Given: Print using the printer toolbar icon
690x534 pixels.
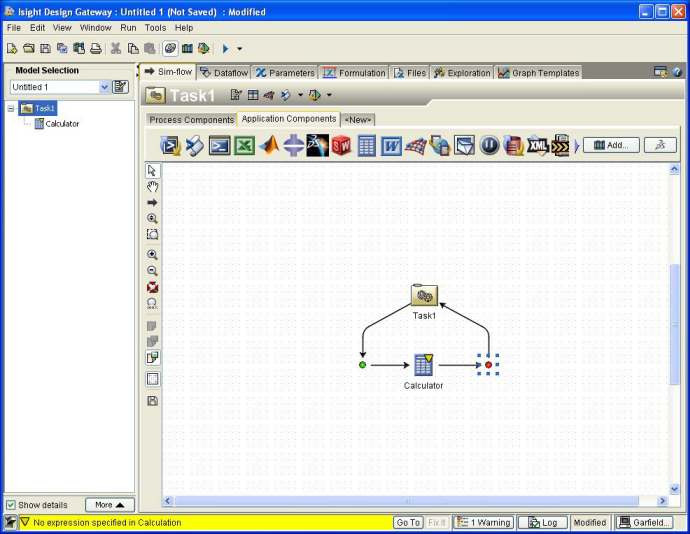Looking at the screenshot, I should point(95,48).
